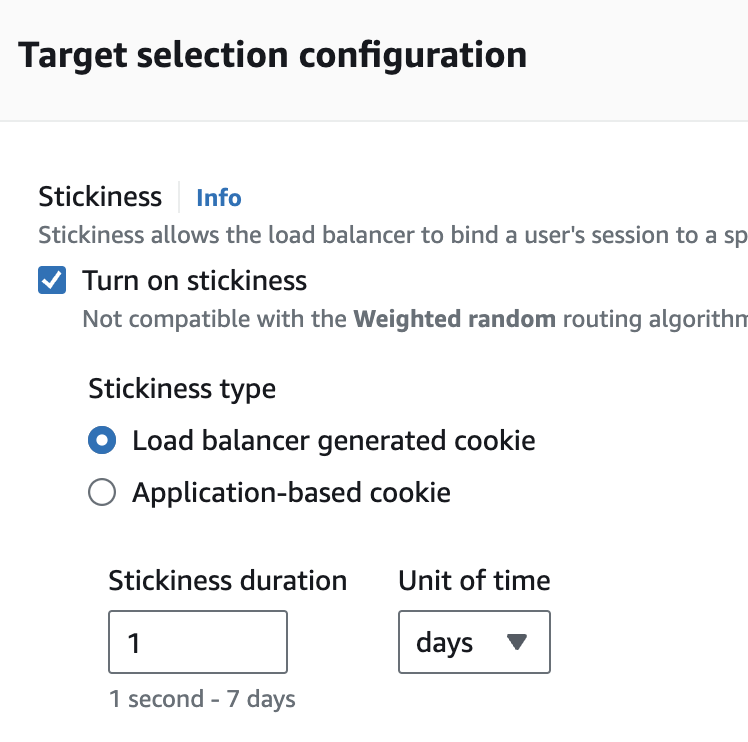Open the Info link beside Stickiness
The width and height of the screenshot is (748, 742).
point(218,198)
